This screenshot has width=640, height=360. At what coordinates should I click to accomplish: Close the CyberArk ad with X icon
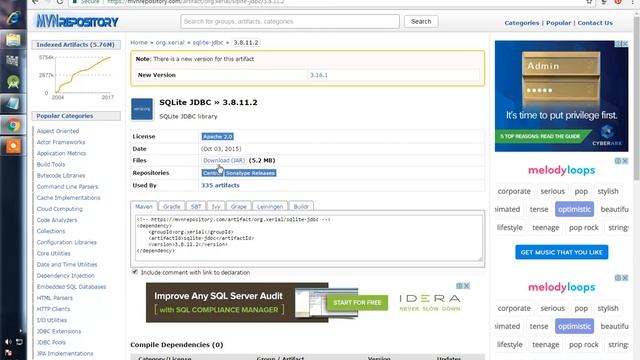coord(625,44)
